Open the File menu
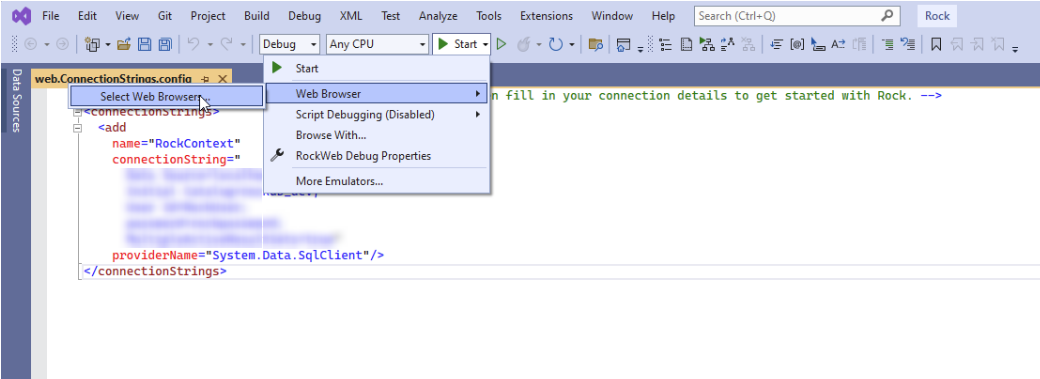 click(x=50, y=15)
